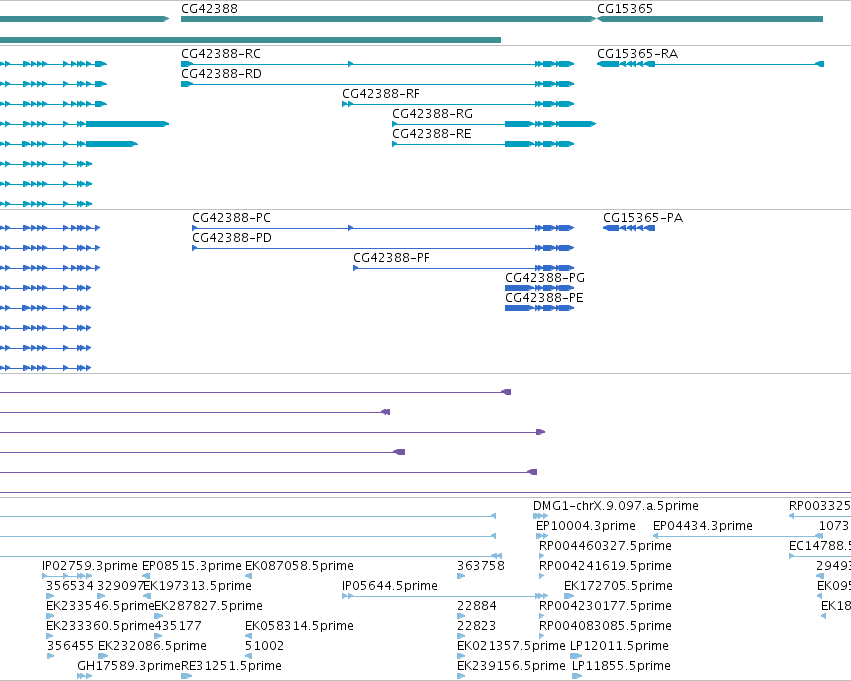Open the LP12011.5prime feature
Screen dimensions: 851x681
pyautogui.click(x=619, y=646)
